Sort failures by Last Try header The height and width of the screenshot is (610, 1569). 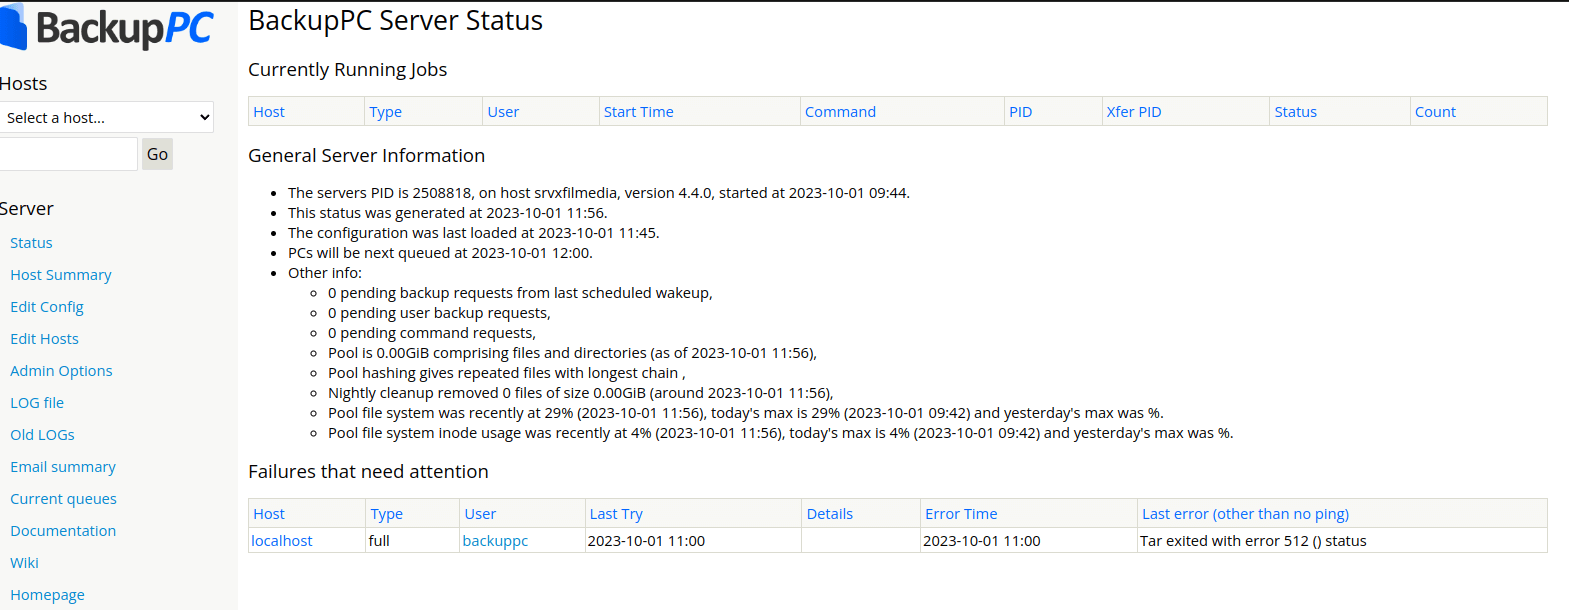click(616, 514)
